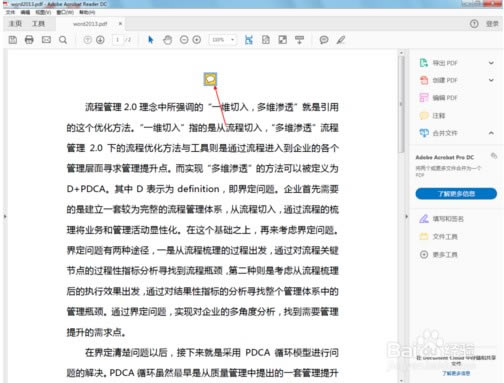
Task: Zoom out with the minus icon
Action: pyautogui.click(x=184, y=40)
